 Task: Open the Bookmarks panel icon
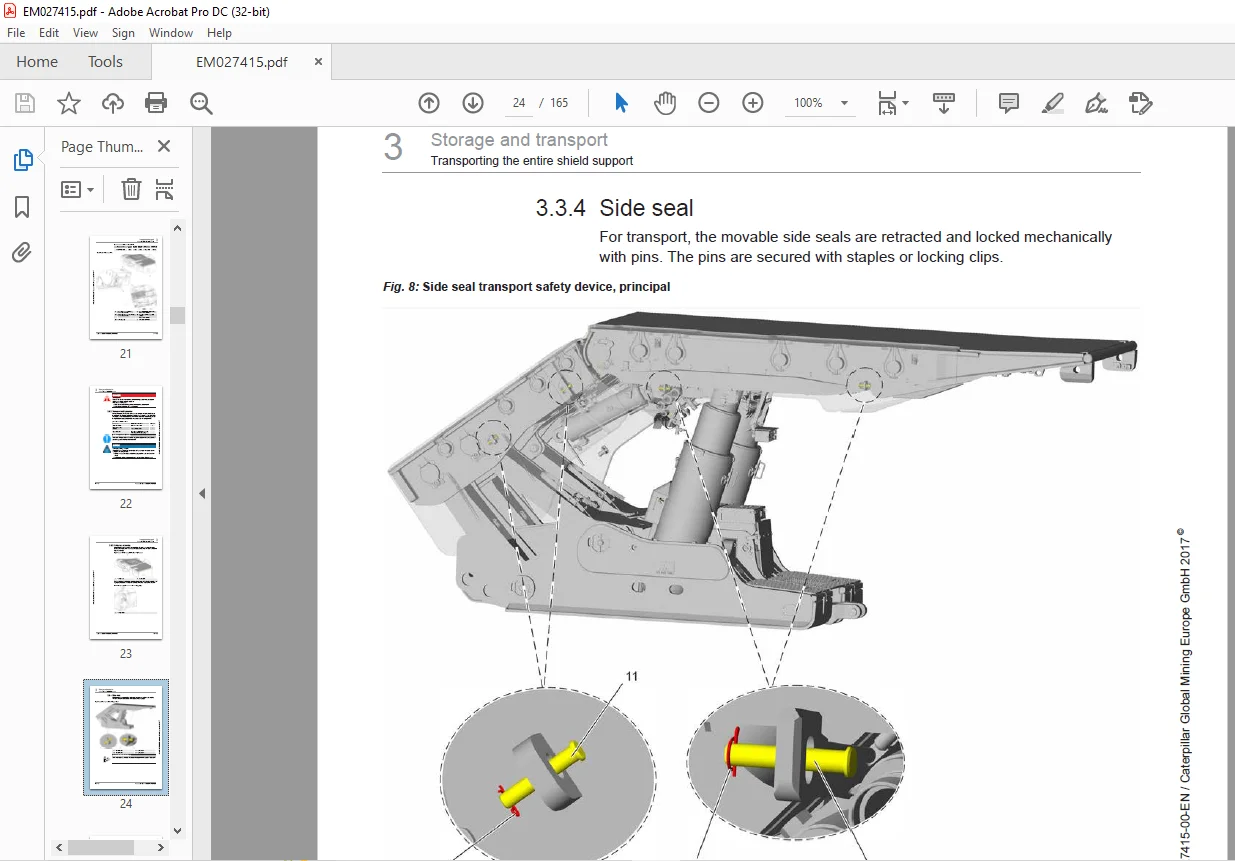coord(22,207)
